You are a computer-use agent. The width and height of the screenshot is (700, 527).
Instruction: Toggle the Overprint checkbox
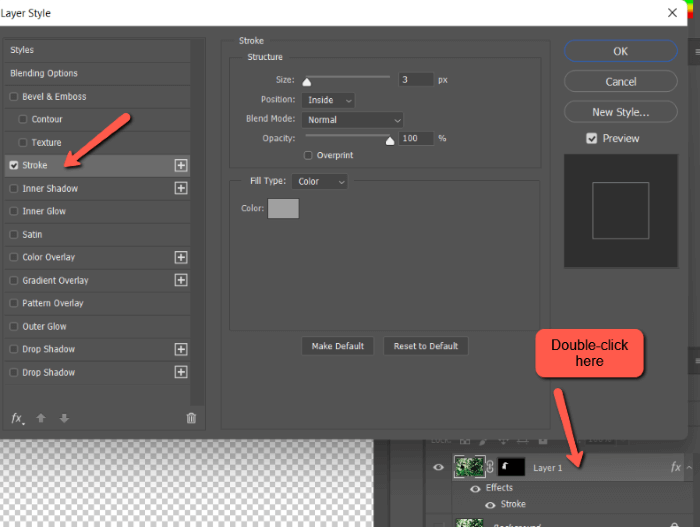[x=307, y=155]
